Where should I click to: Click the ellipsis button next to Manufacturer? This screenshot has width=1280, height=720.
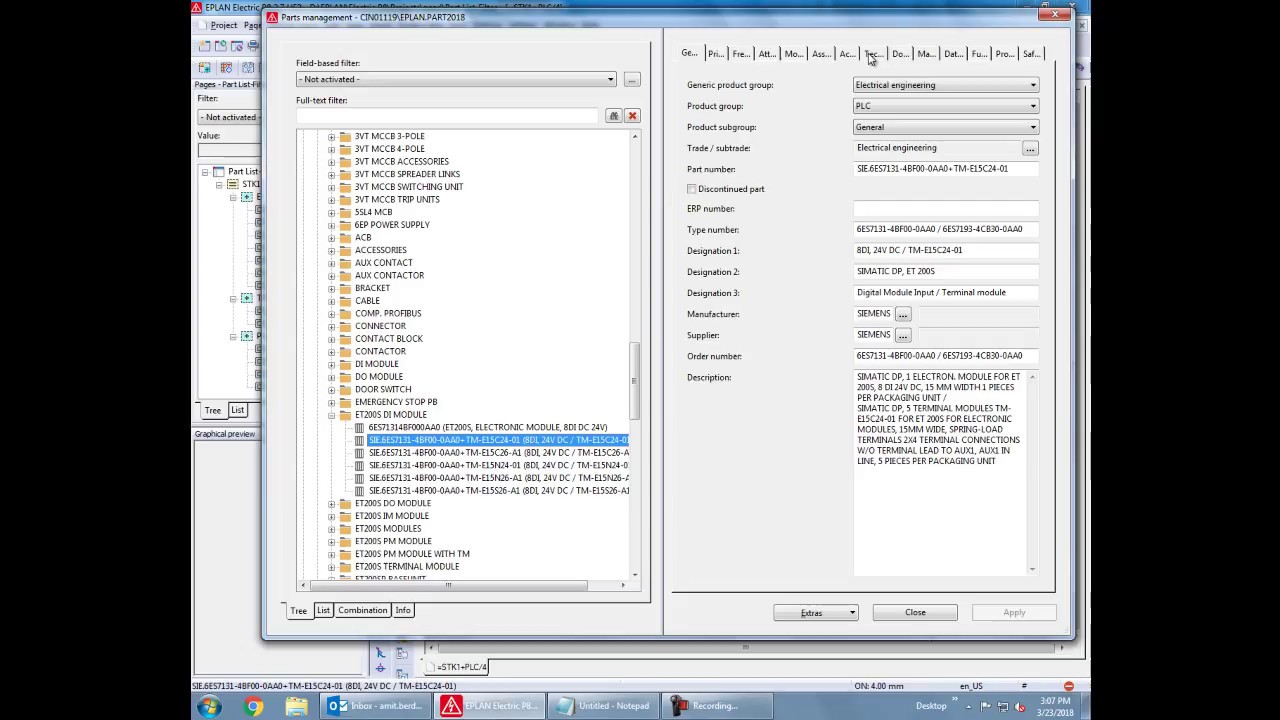[902, 314]
